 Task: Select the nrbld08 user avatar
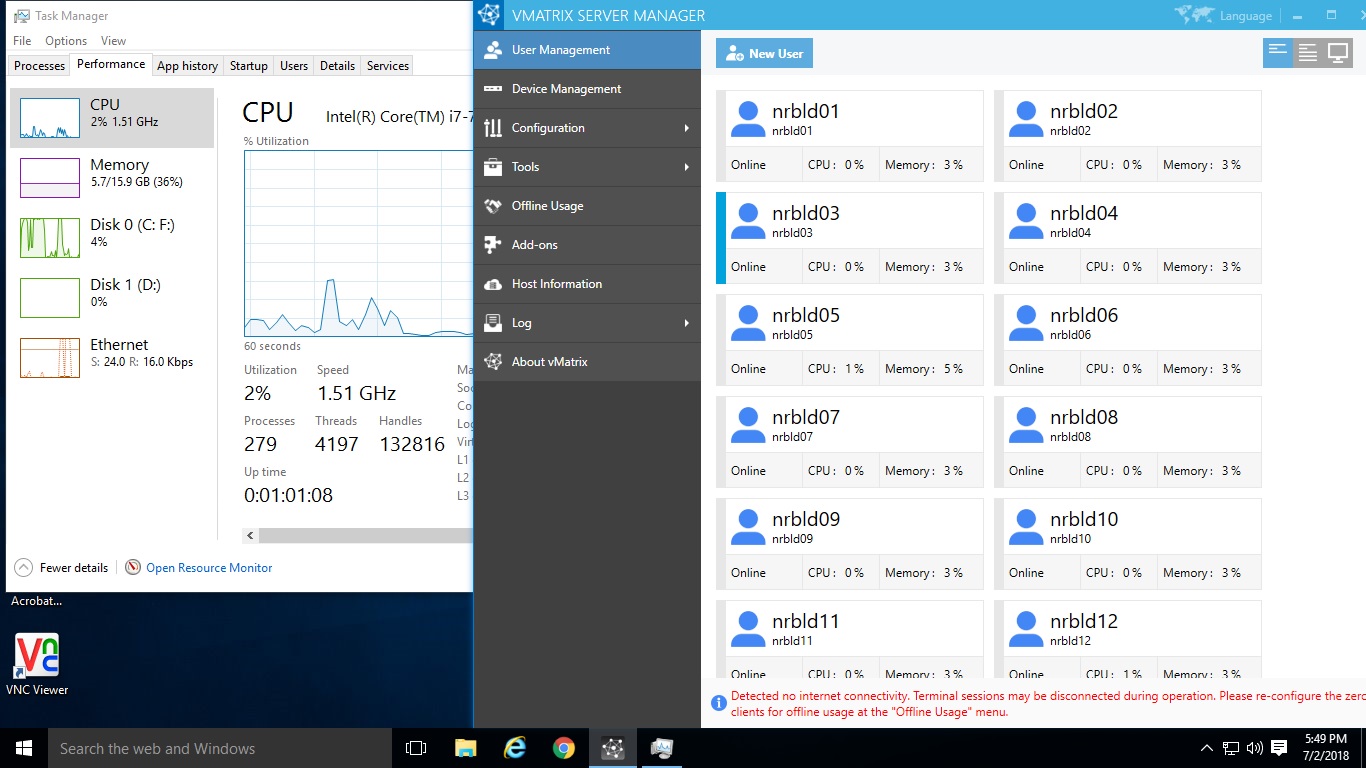[1026, 425]
